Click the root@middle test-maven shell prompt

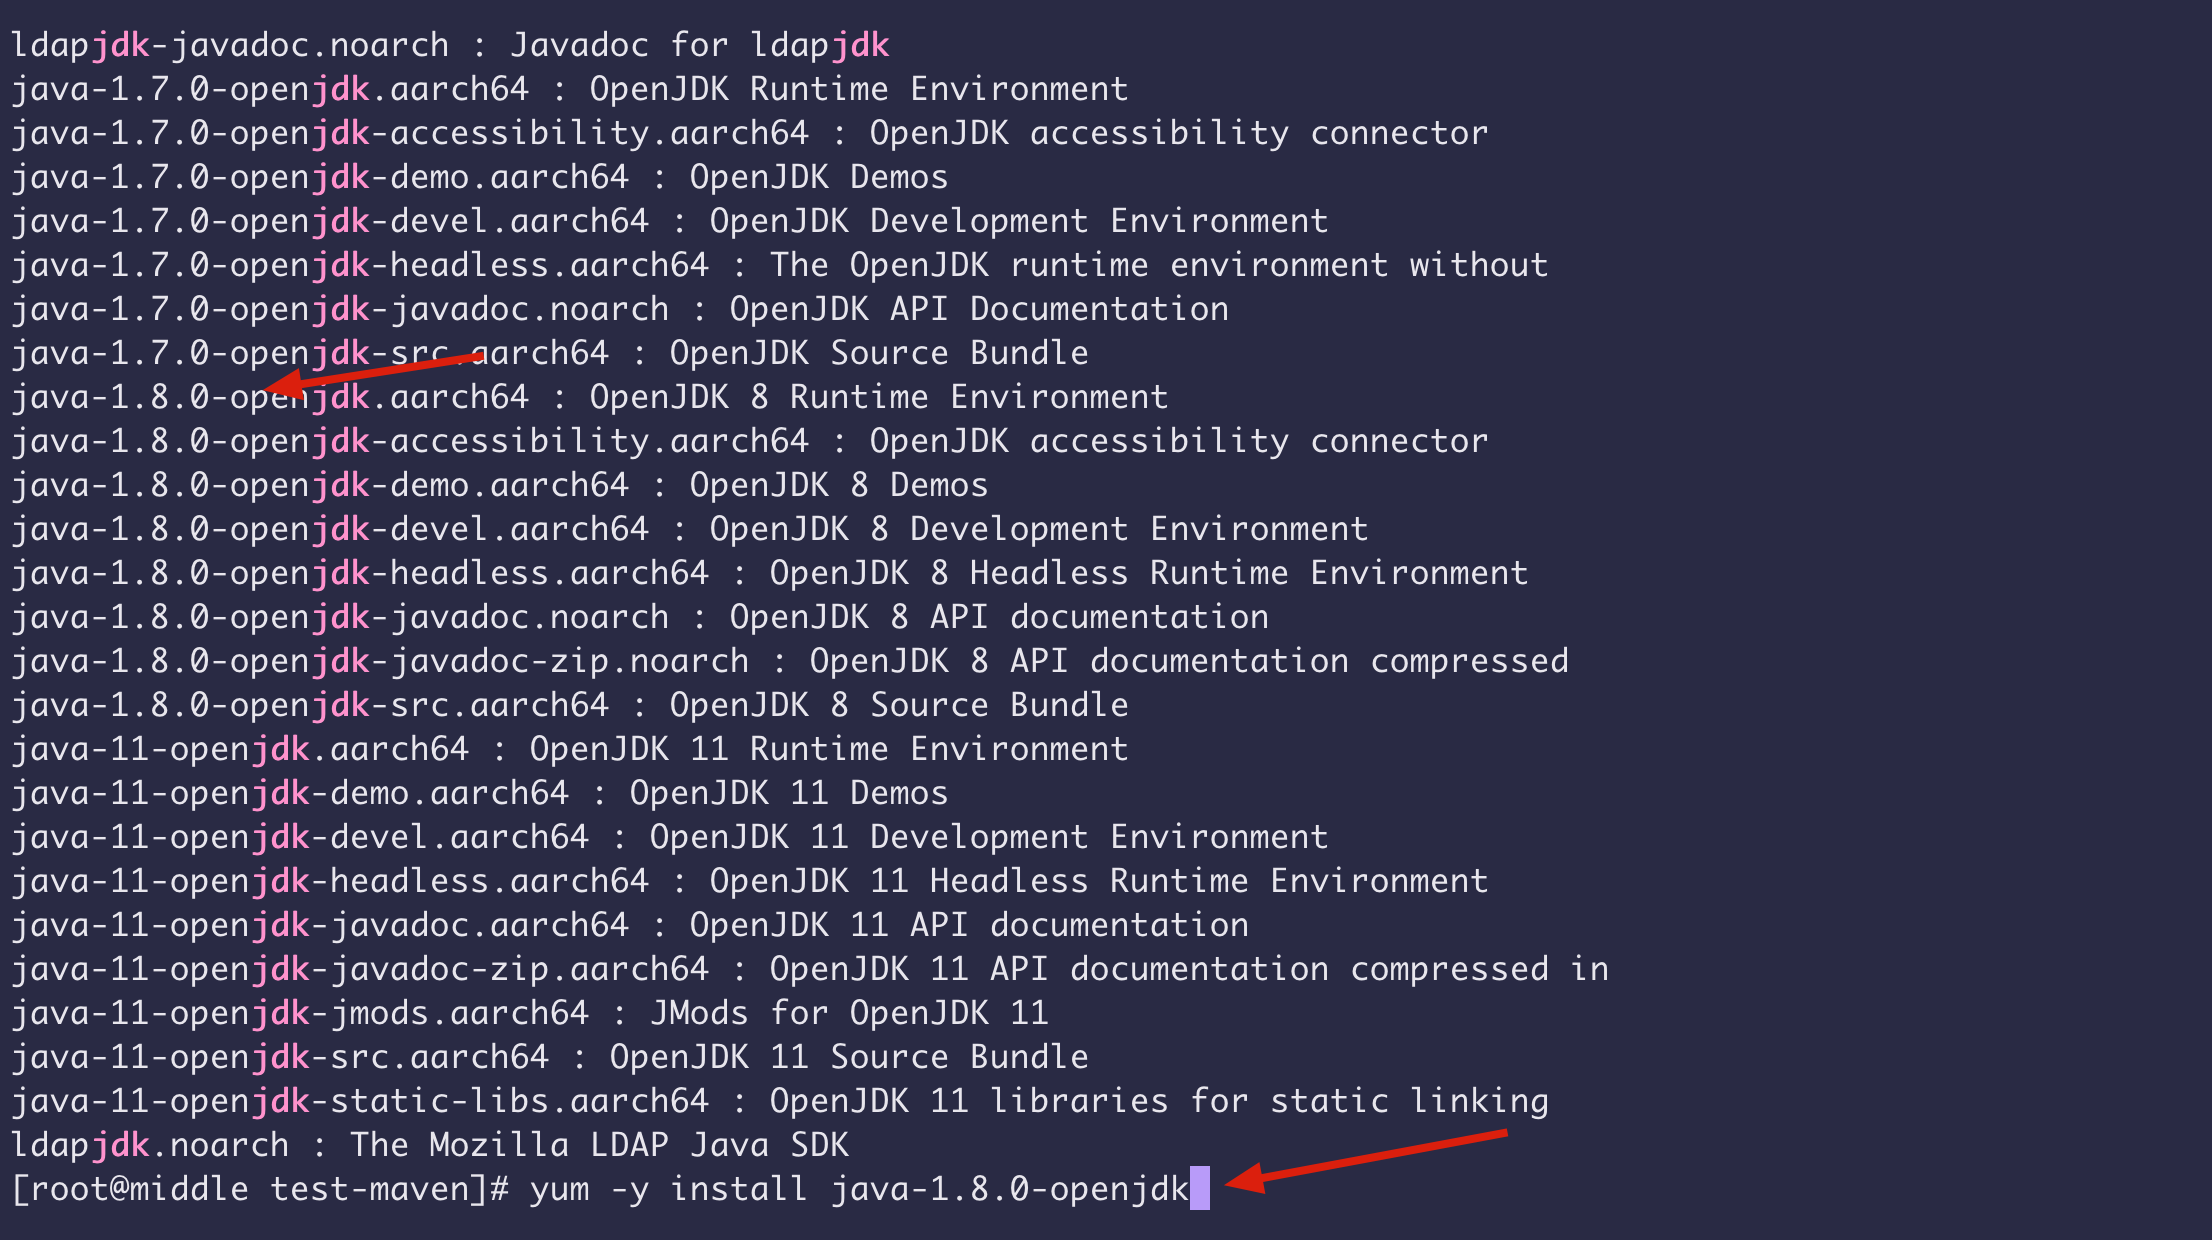tap(260, 1189)
